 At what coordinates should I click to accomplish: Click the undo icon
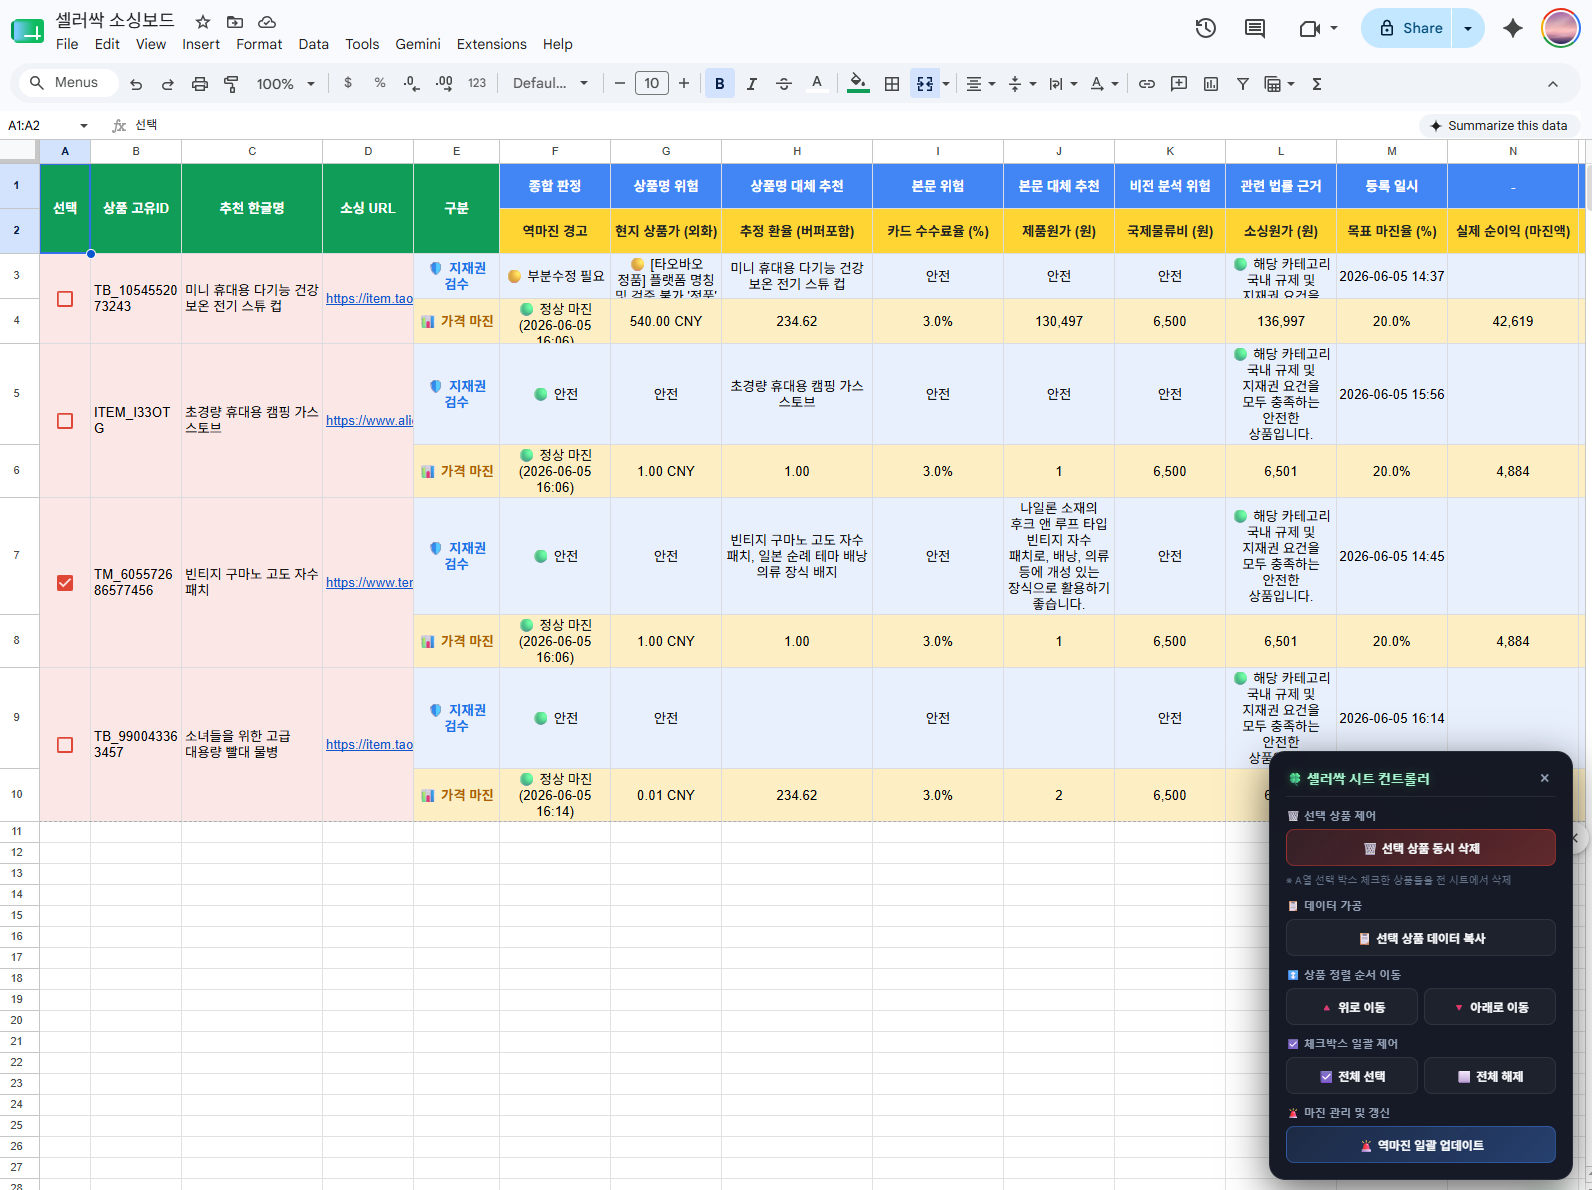(x=136, y=84)
